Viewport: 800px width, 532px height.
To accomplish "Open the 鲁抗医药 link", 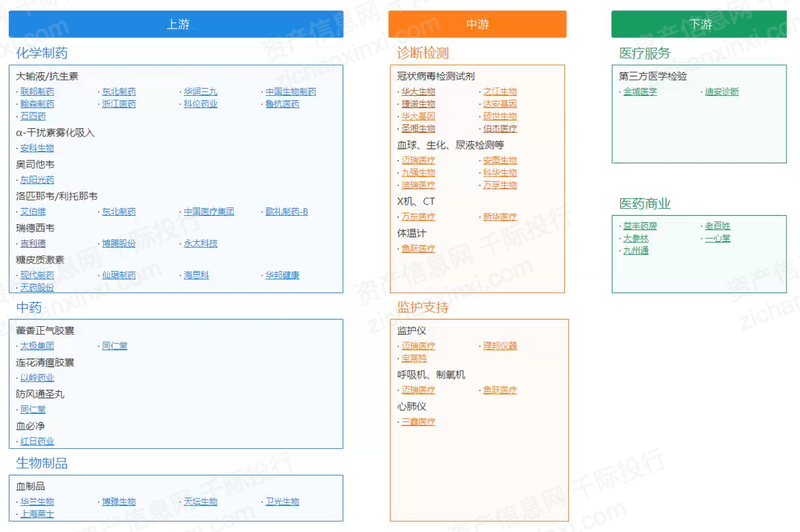I will [282, 104].
